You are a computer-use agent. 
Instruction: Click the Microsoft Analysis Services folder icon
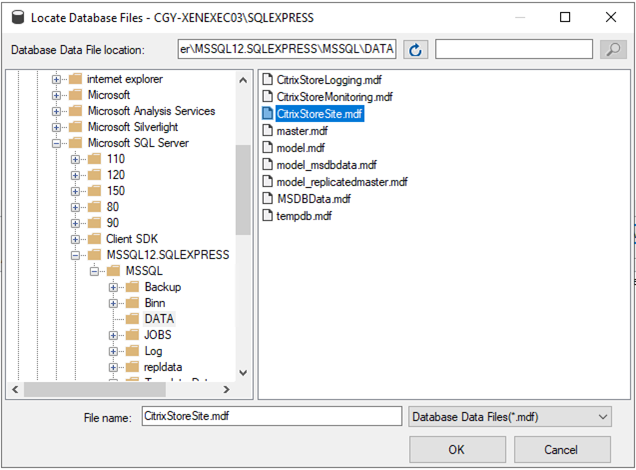coord(75,111)
